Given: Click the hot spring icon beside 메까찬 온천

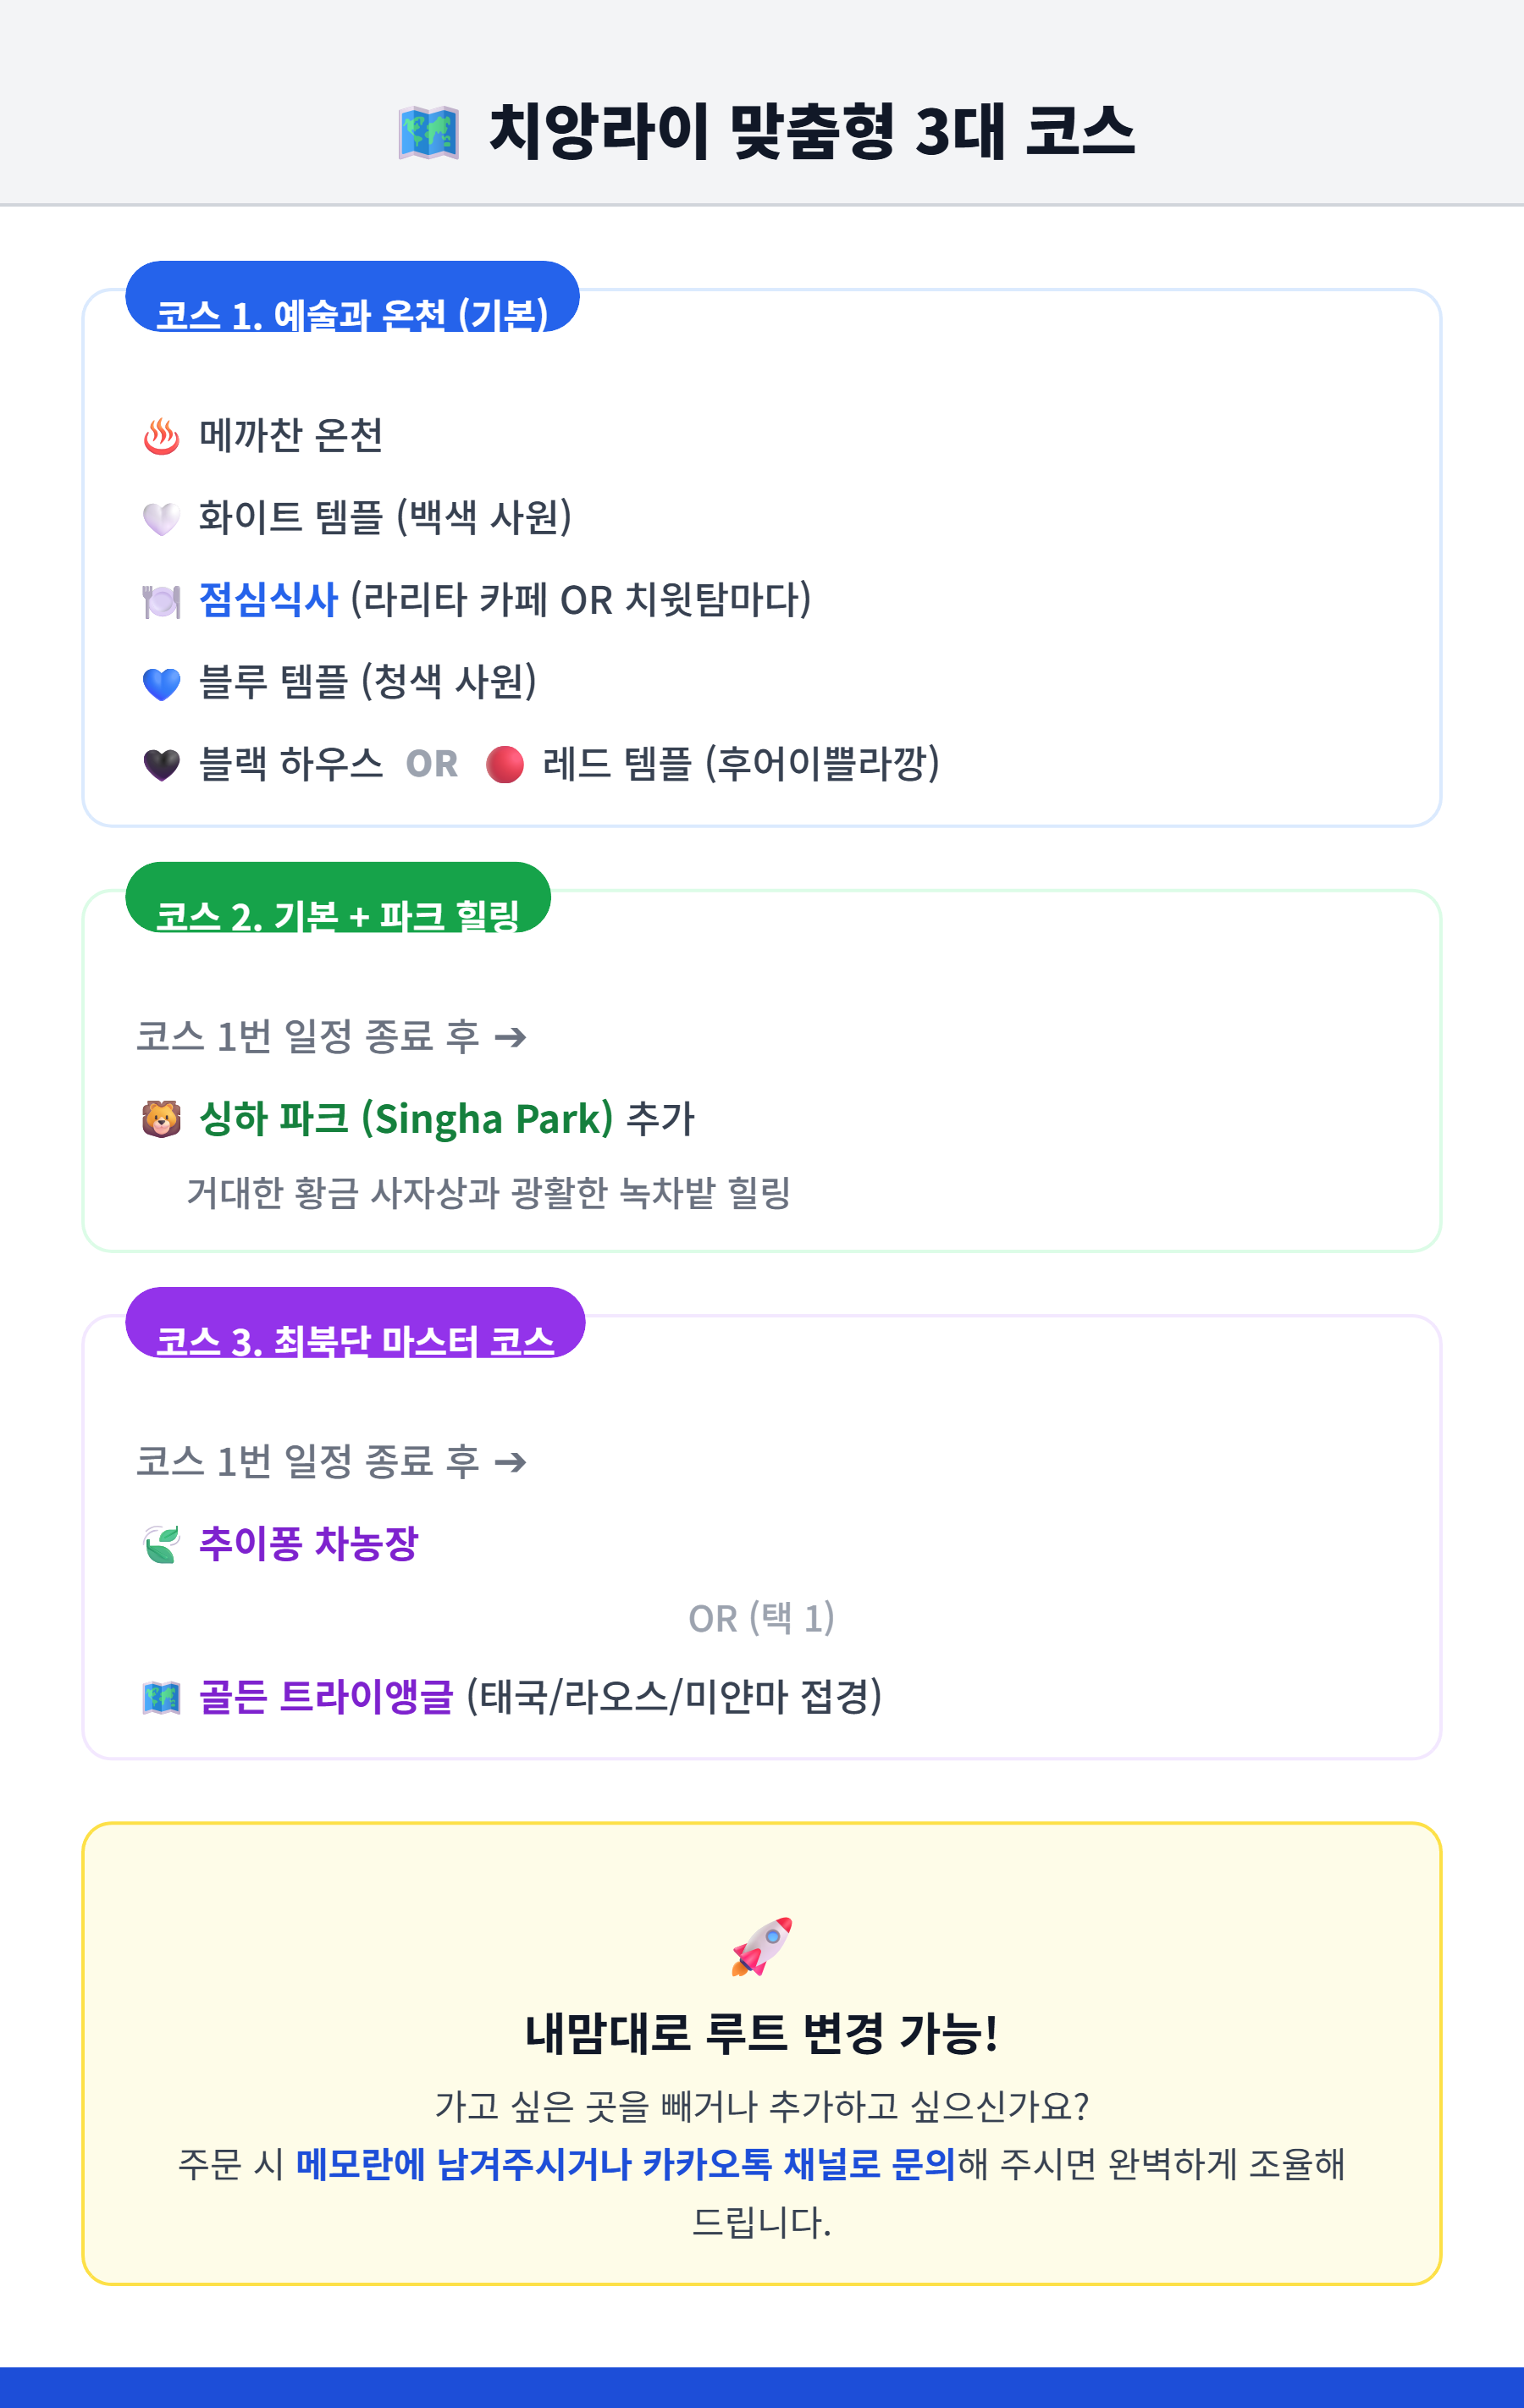Looking at the screenshot, I should pyautogui.click(x=161, y=437).
